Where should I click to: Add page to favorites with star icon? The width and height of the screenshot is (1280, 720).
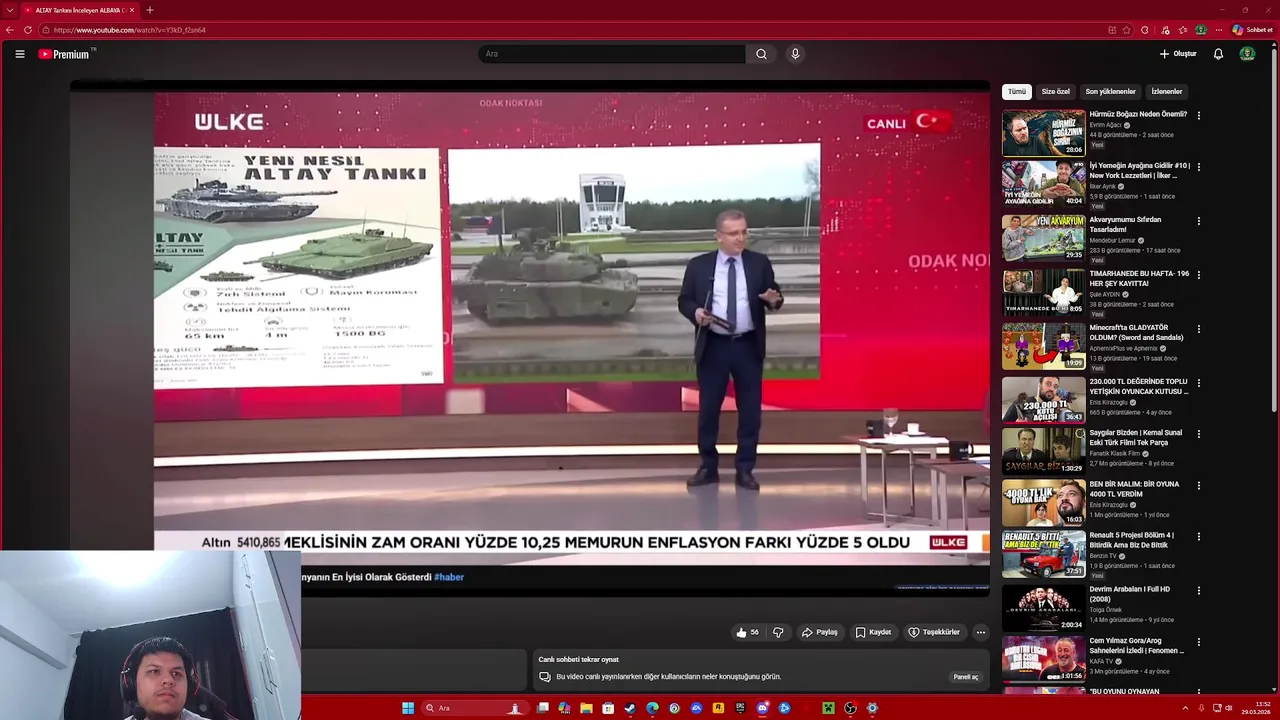point(1127,30)
